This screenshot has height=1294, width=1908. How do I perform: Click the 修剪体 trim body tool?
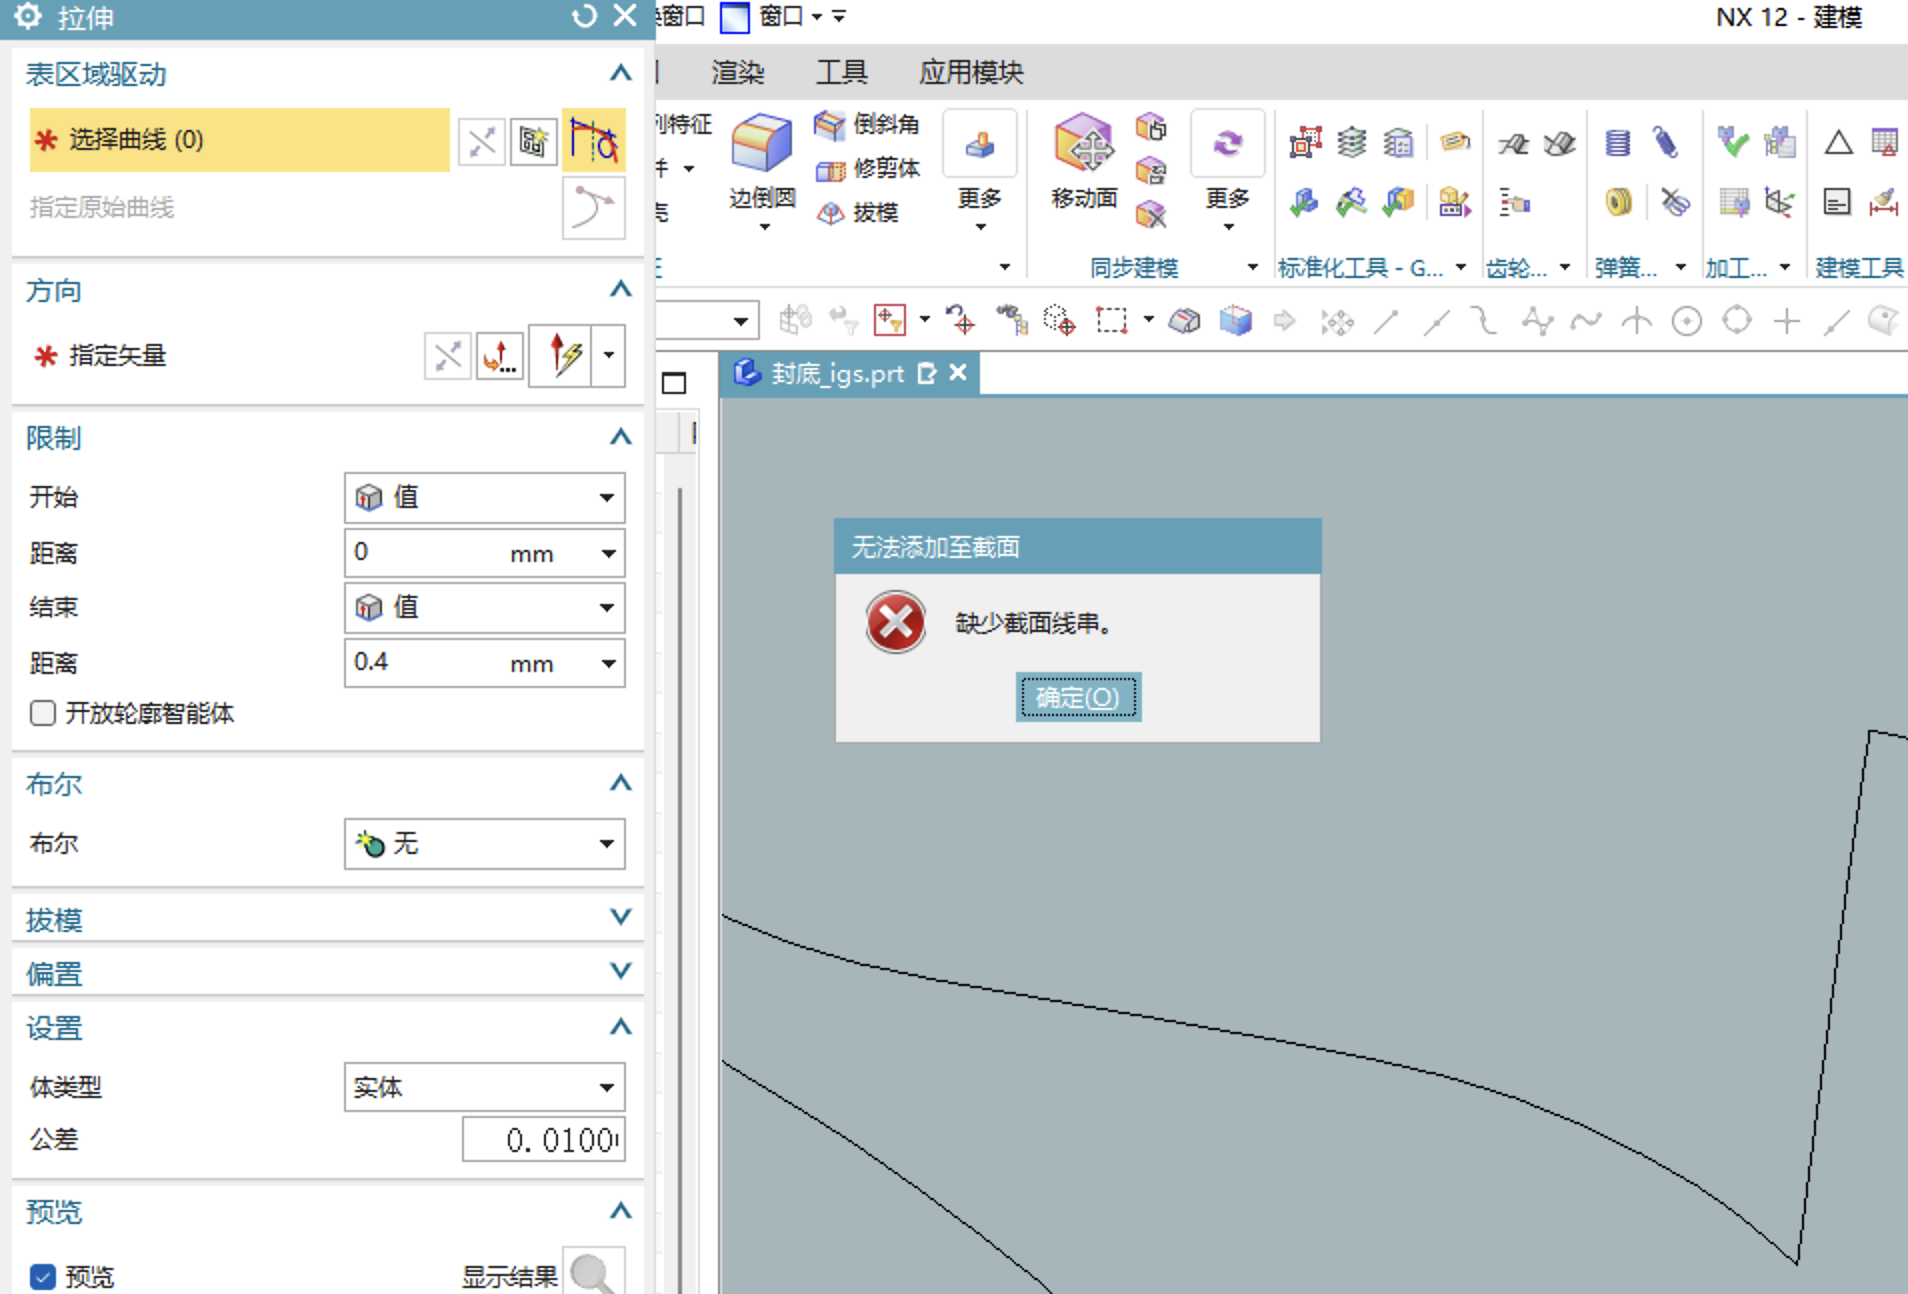[867, 168]
